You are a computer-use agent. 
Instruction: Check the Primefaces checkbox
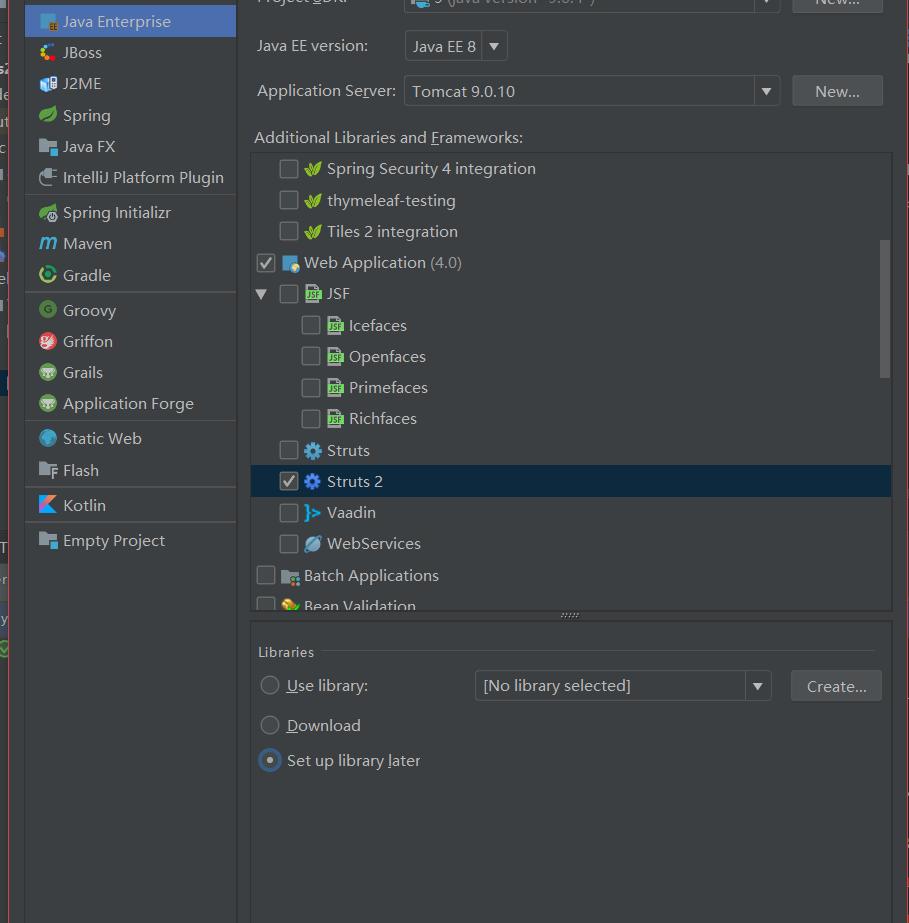(311, 387)
